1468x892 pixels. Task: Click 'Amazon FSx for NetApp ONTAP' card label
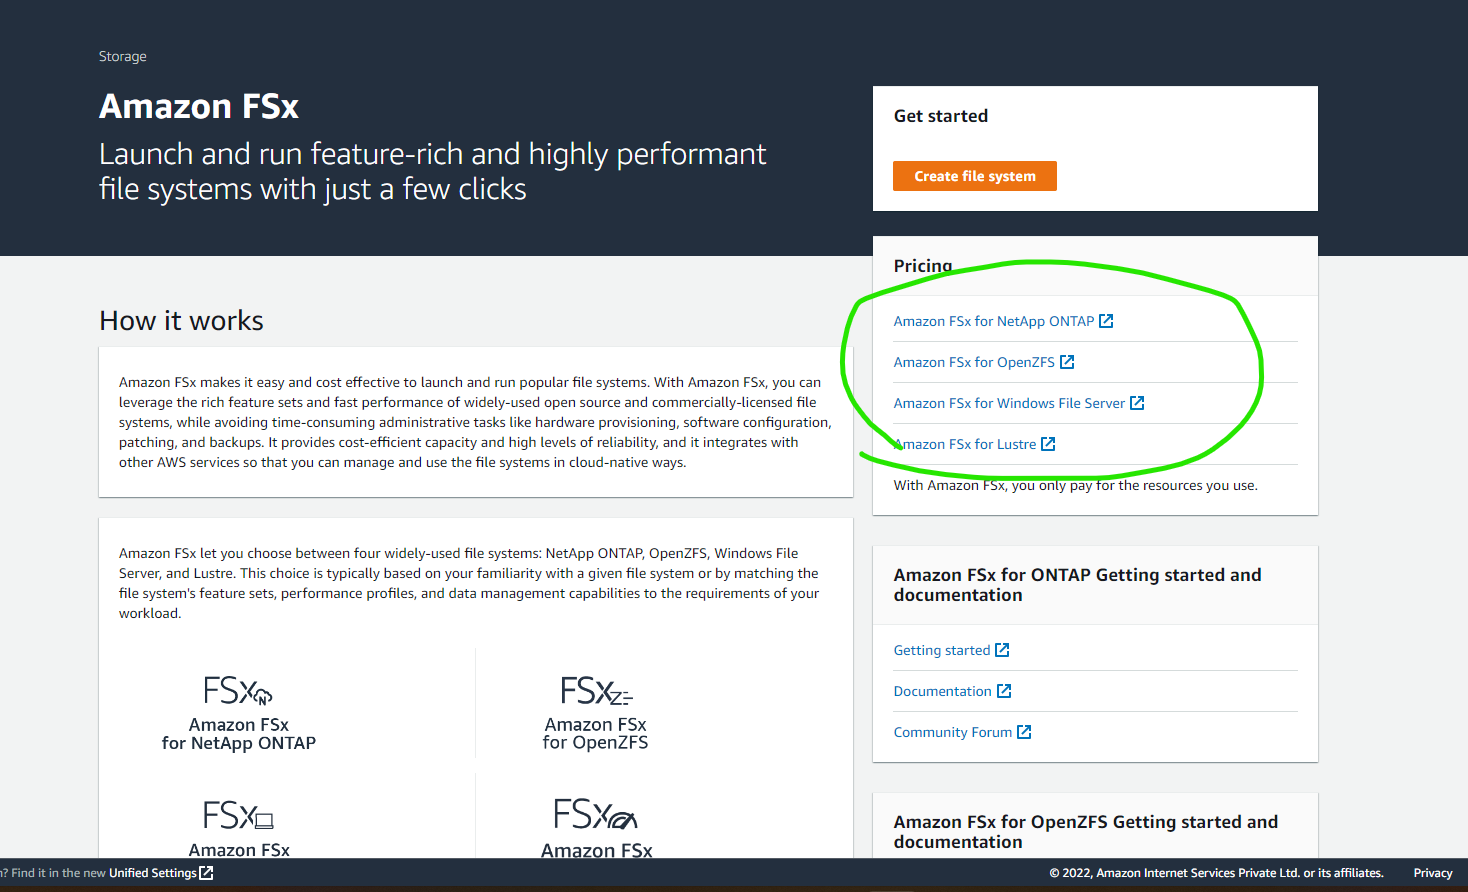pyautogui.click(x=239, y=734)
